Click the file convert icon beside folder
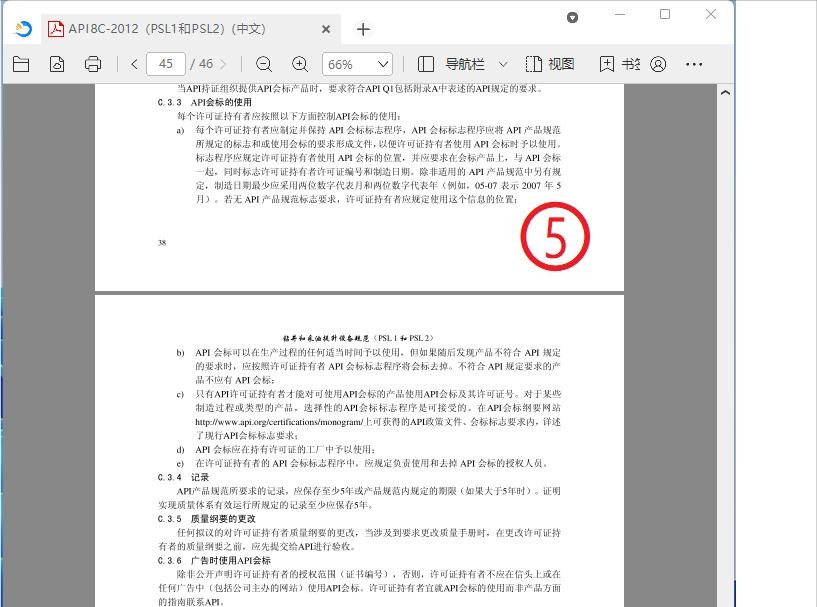This screenshot has height=607, width=817. coord(57,64)
